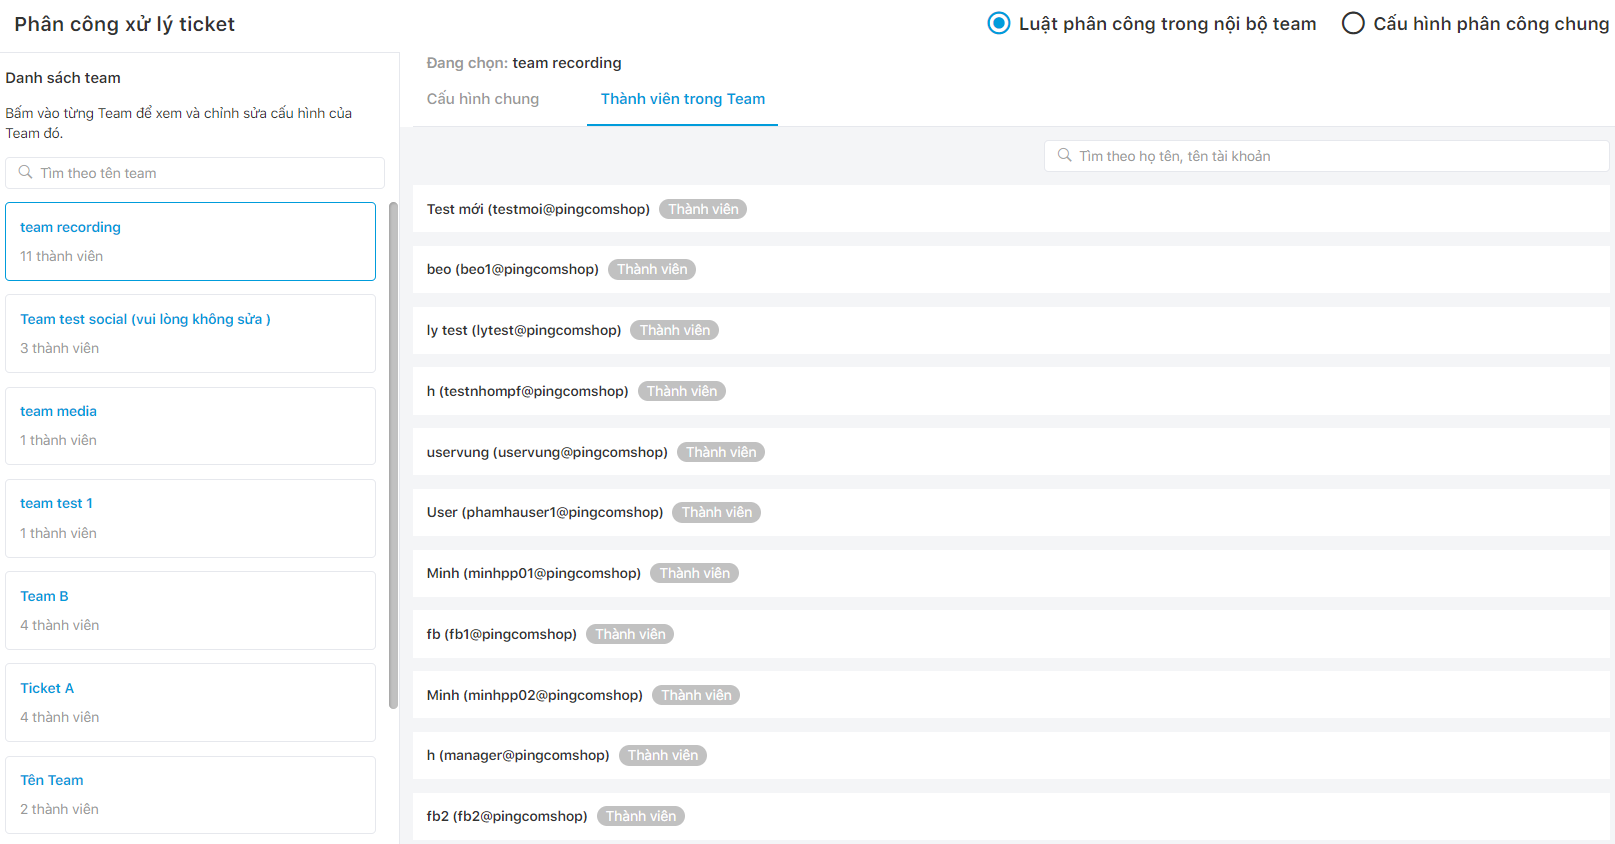
Task: Open 'Team B' team card
Action: (x=190, y=610)
